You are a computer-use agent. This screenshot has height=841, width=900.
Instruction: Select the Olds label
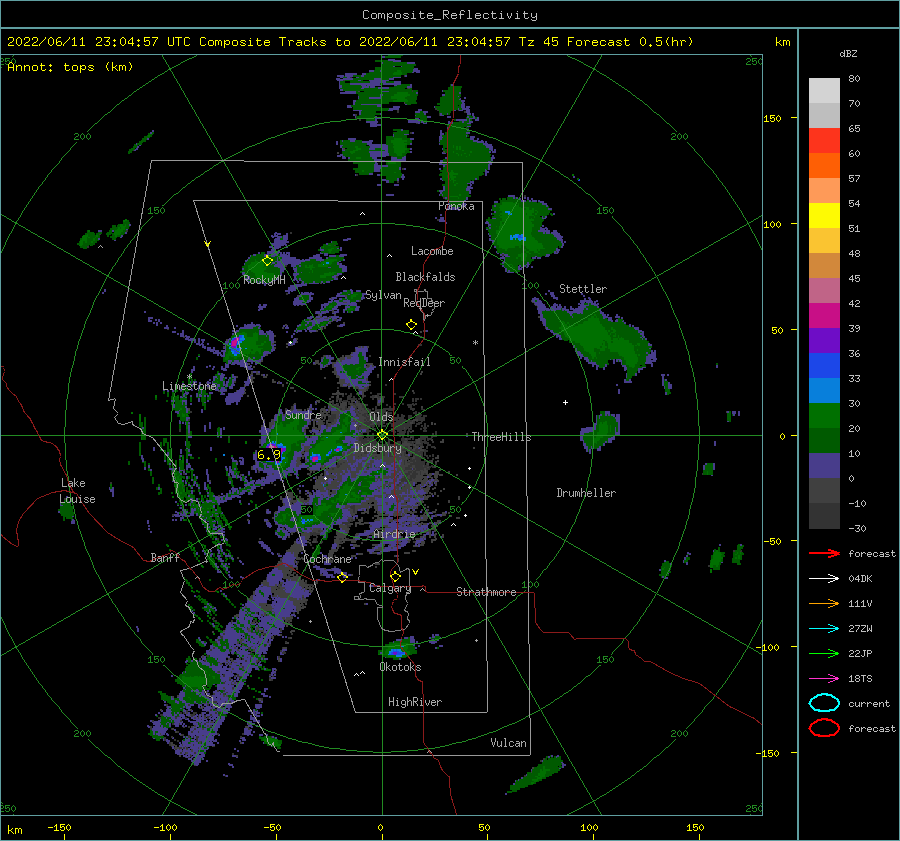tap(381, 417)
